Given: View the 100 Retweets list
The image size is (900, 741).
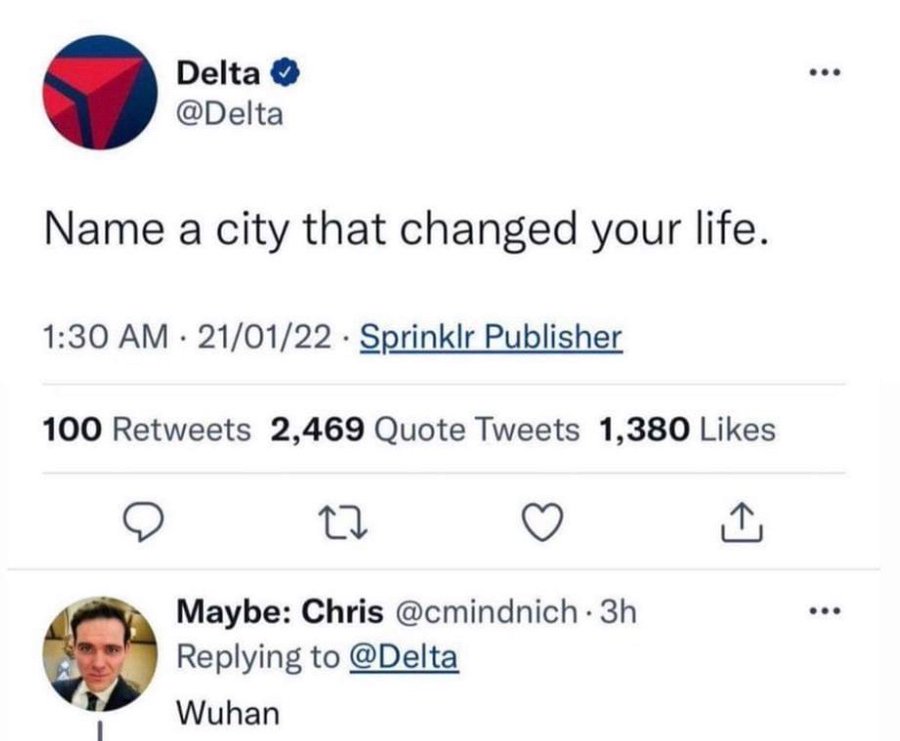Looking at the screenshot, I should [x=146, y=430].
